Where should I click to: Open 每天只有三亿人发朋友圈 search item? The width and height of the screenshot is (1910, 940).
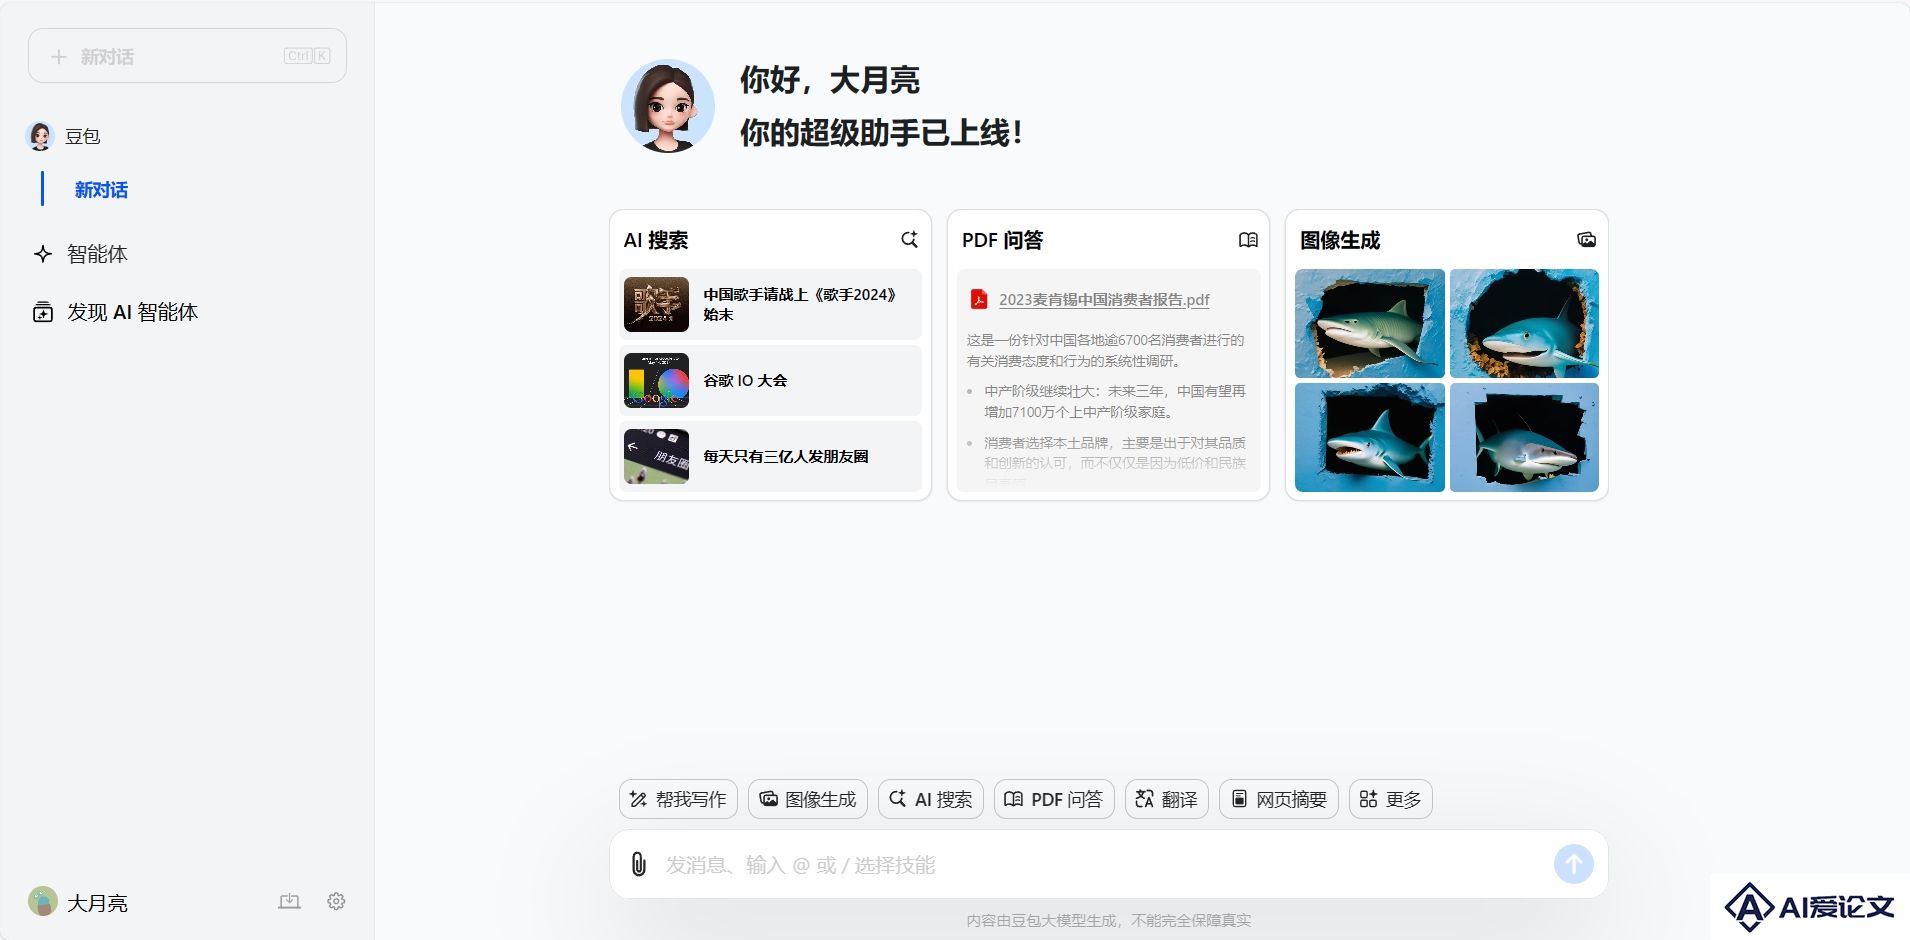770,456
